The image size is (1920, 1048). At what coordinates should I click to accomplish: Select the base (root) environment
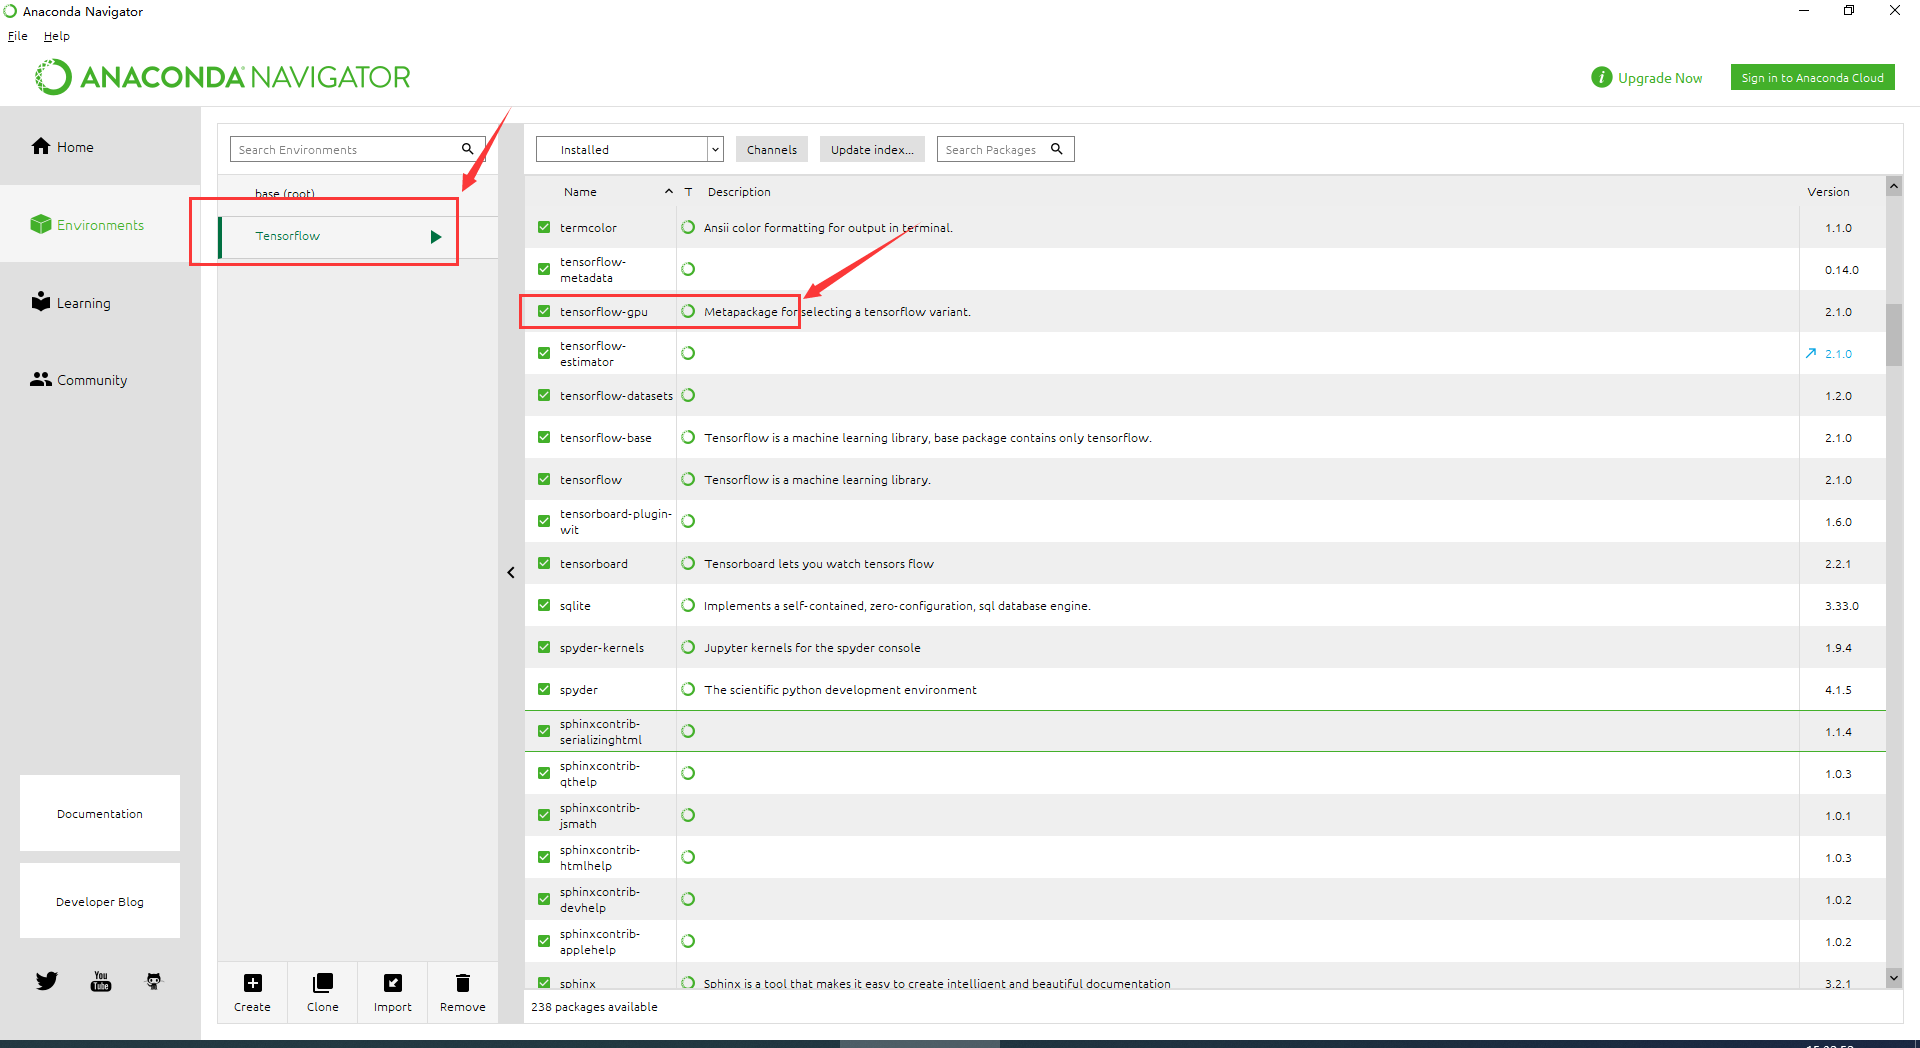pos(285,194)
